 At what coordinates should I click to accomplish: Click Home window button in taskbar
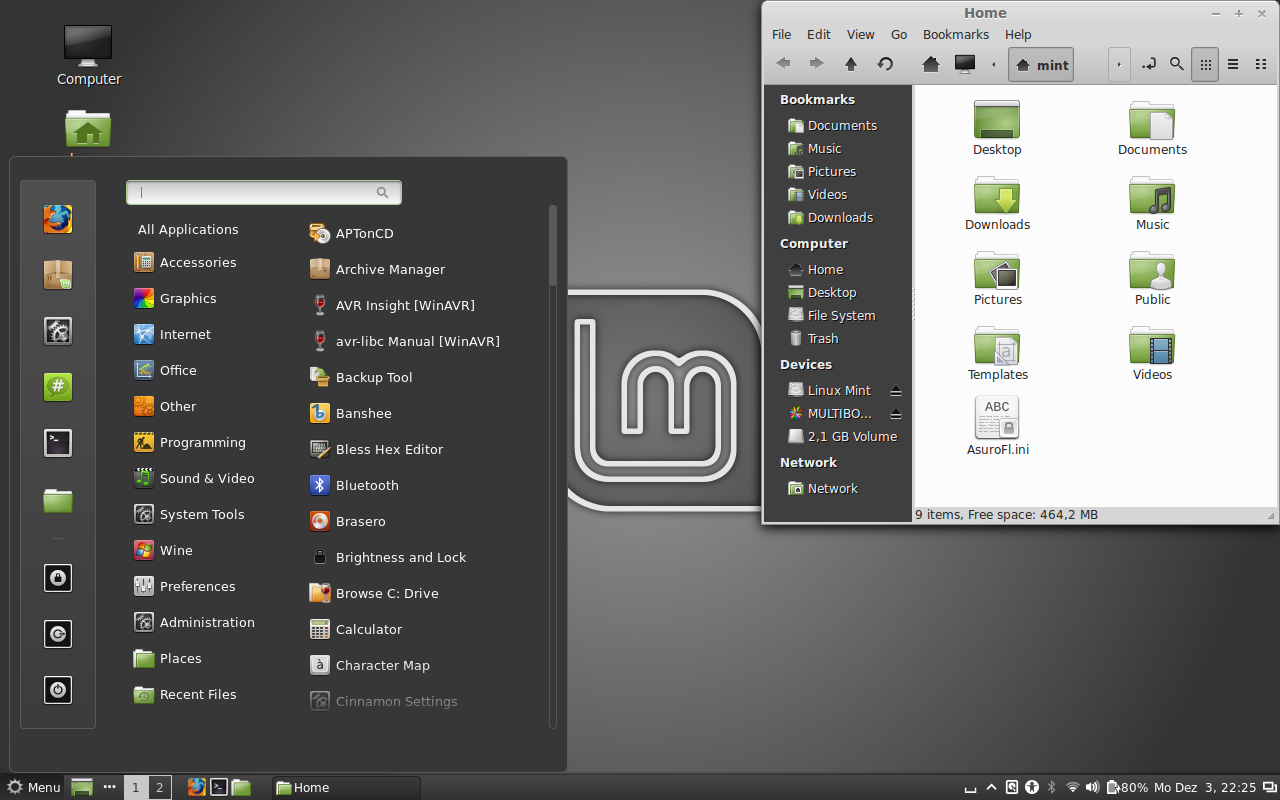pyautogui.click(x=346, y=787)
